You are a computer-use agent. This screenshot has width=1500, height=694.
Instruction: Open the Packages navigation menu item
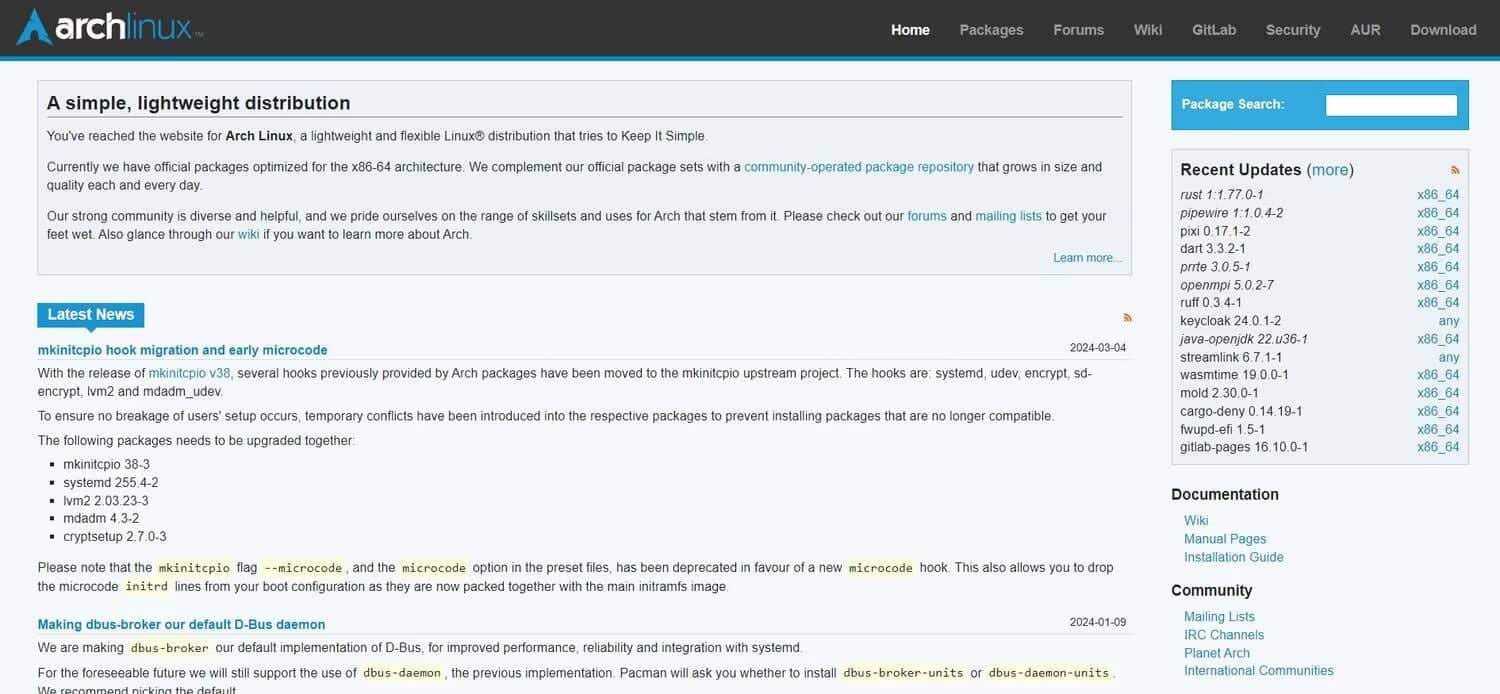coord(991,30)
